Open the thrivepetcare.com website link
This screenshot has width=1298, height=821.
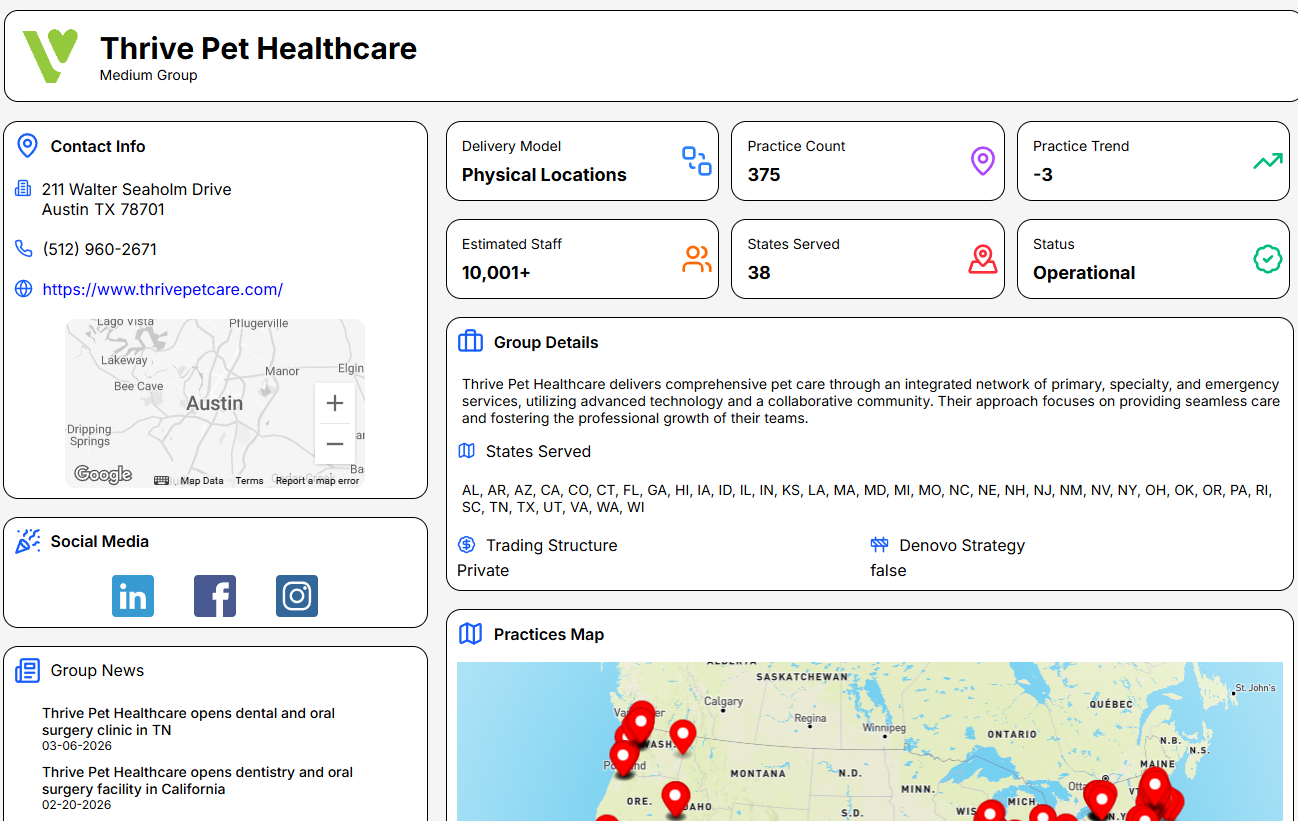point(162,289)
